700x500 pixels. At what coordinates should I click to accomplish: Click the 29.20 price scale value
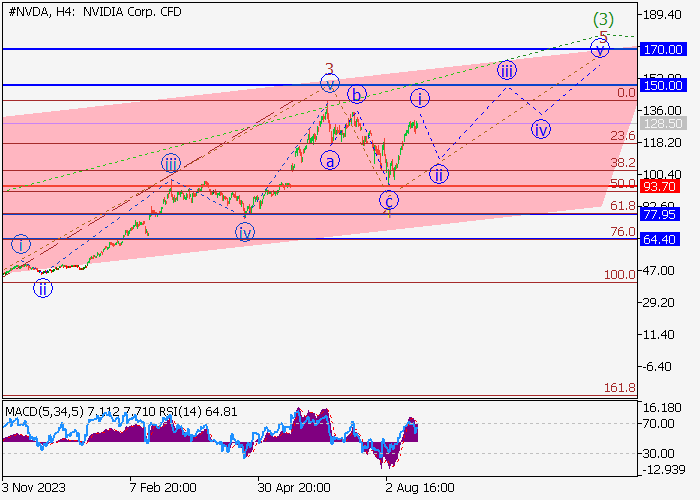click(658, 303)
